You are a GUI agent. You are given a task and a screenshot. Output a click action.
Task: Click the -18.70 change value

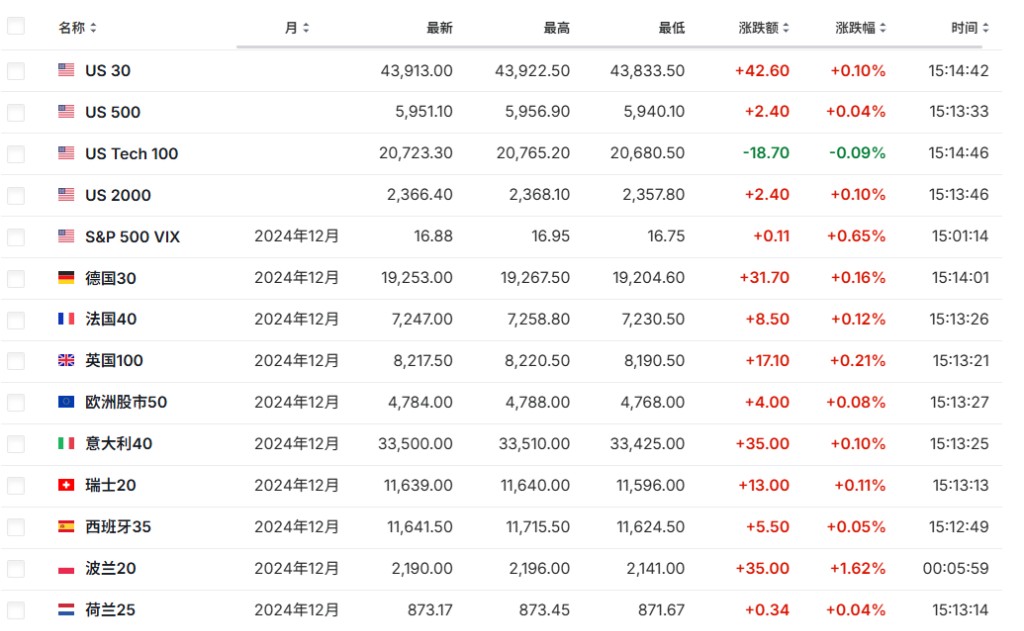766,153
